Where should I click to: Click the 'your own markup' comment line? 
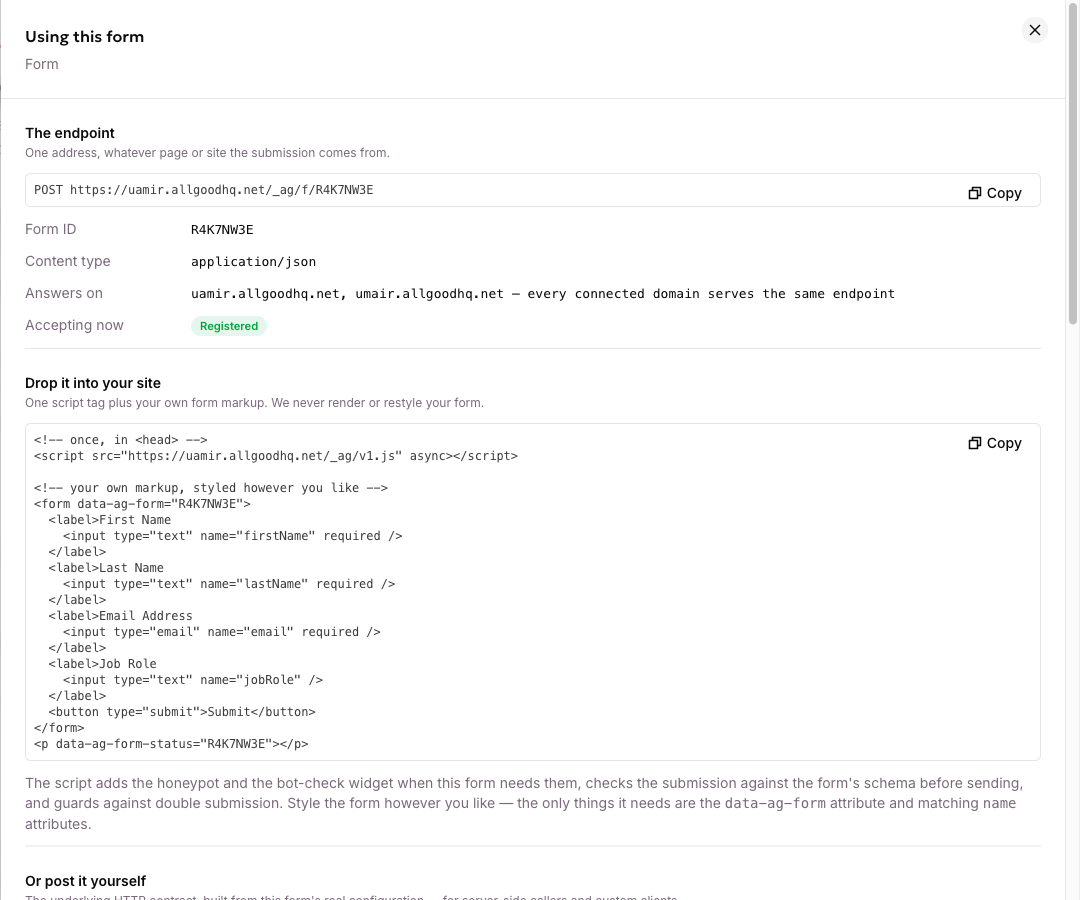(x=211, y=488)
